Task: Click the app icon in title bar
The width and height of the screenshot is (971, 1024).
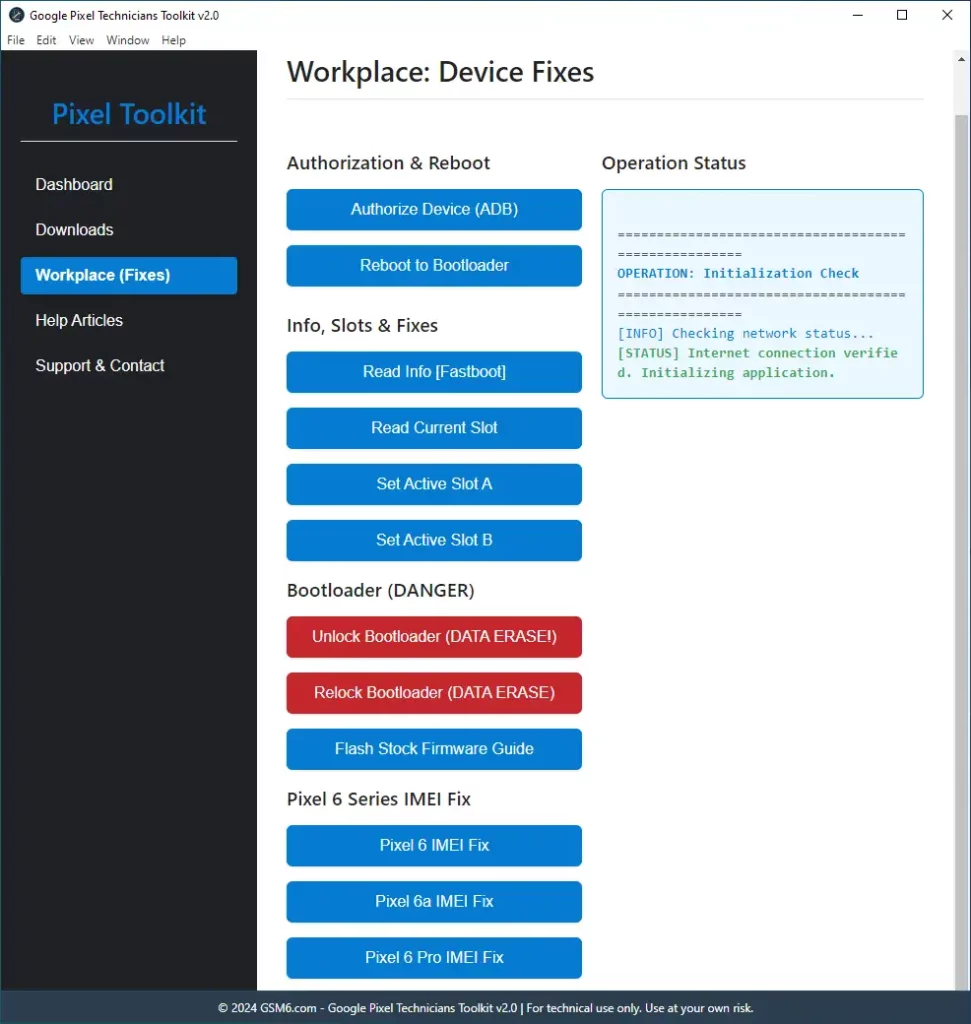Action: (x=16, y=15)
